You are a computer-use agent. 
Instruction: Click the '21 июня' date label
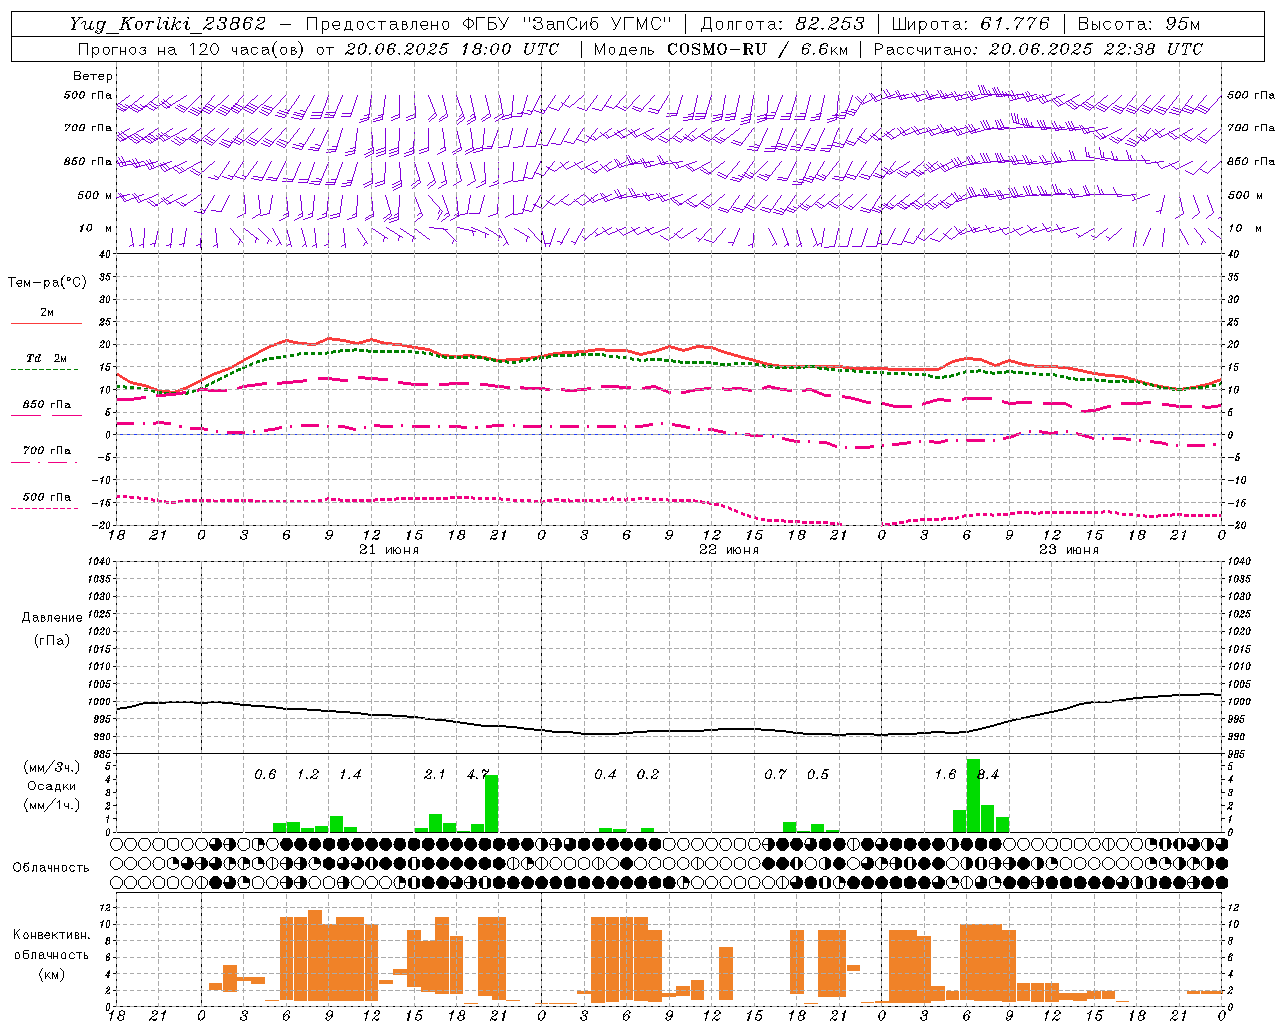click(388, 550)
